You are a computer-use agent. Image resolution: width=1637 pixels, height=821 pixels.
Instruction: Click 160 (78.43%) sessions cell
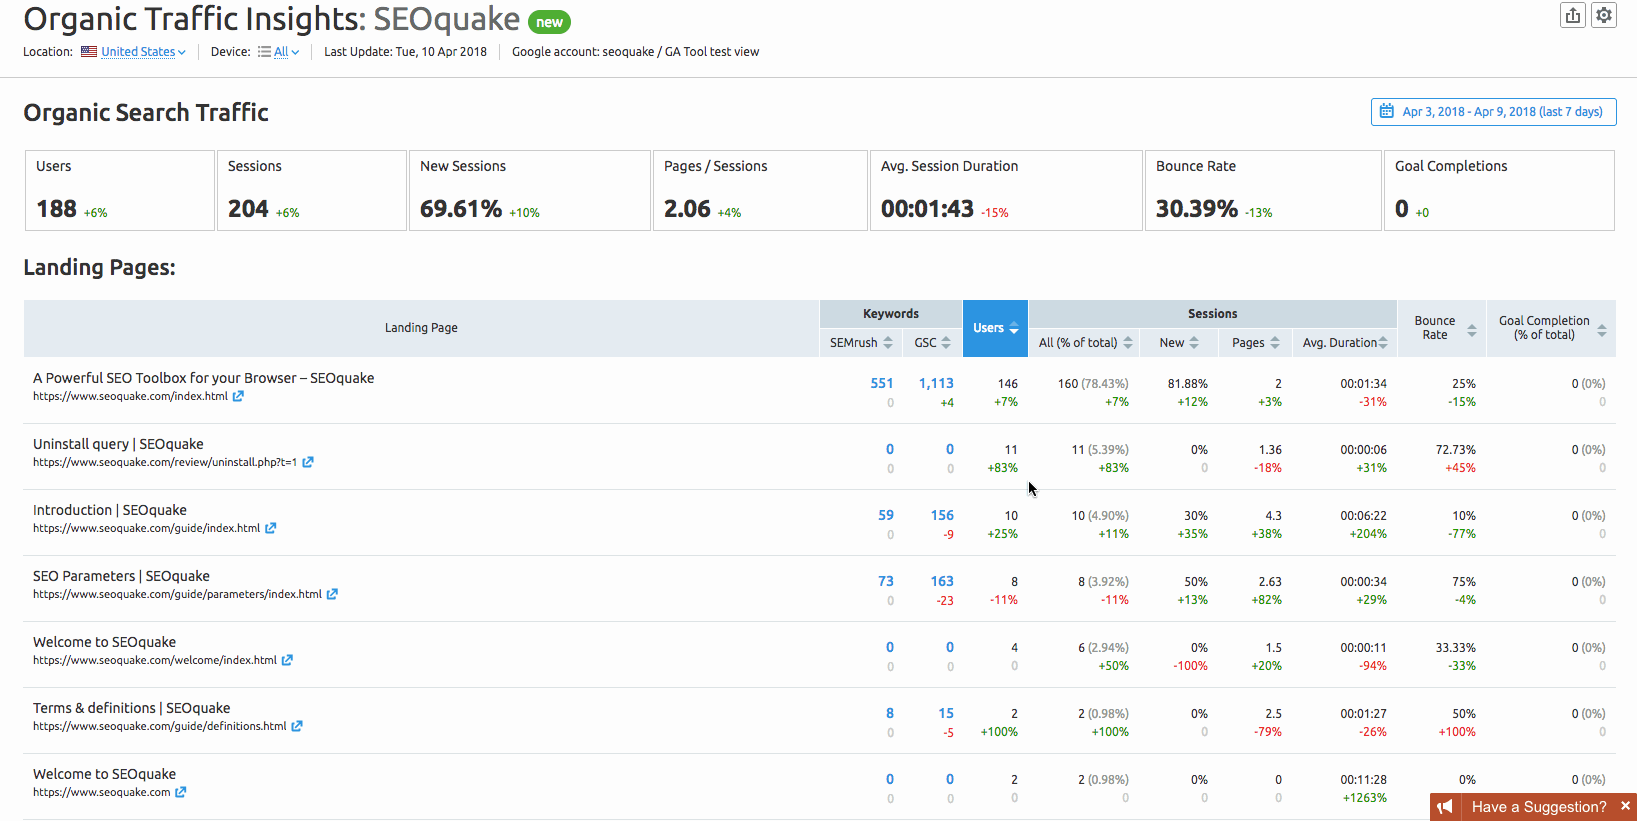pyautogui.click(x=1093, y=383)
